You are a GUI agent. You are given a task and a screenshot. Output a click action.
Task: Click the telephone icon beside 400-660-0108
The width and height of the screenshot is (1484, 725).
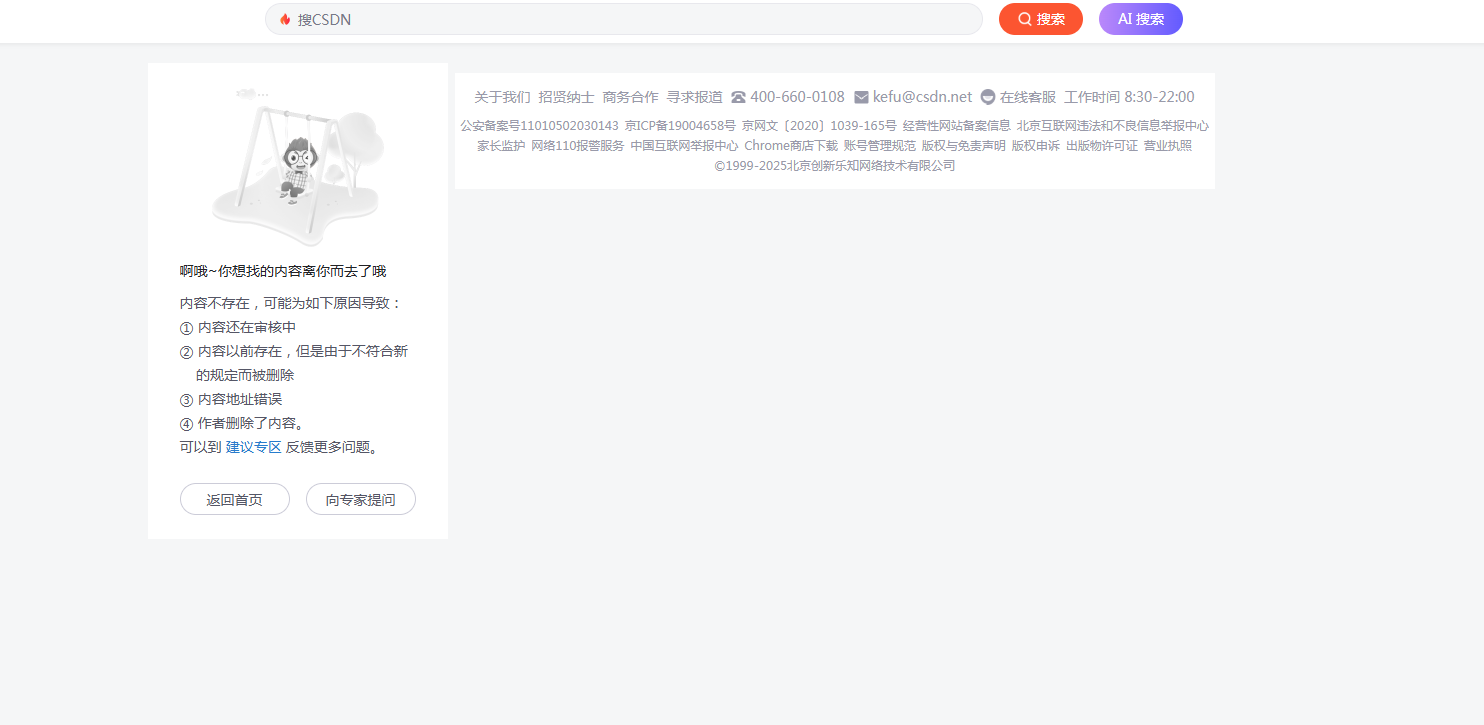pyautogui.click(x=738, y=97)
